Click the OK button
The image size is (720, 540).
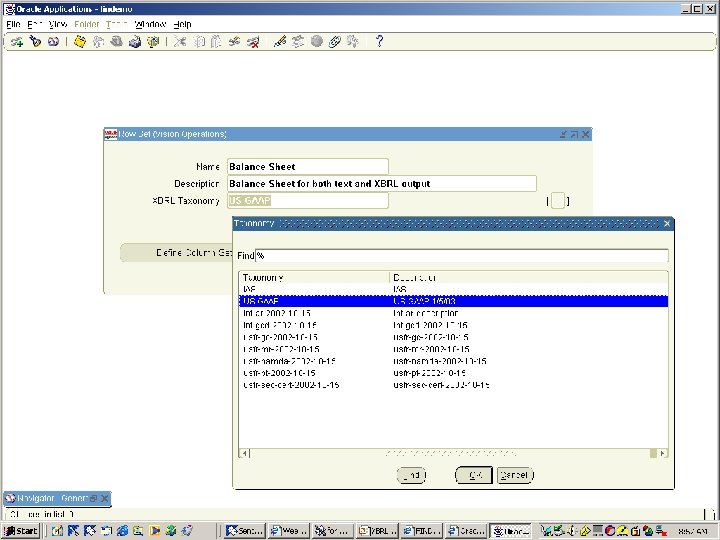tap(474, 475)
